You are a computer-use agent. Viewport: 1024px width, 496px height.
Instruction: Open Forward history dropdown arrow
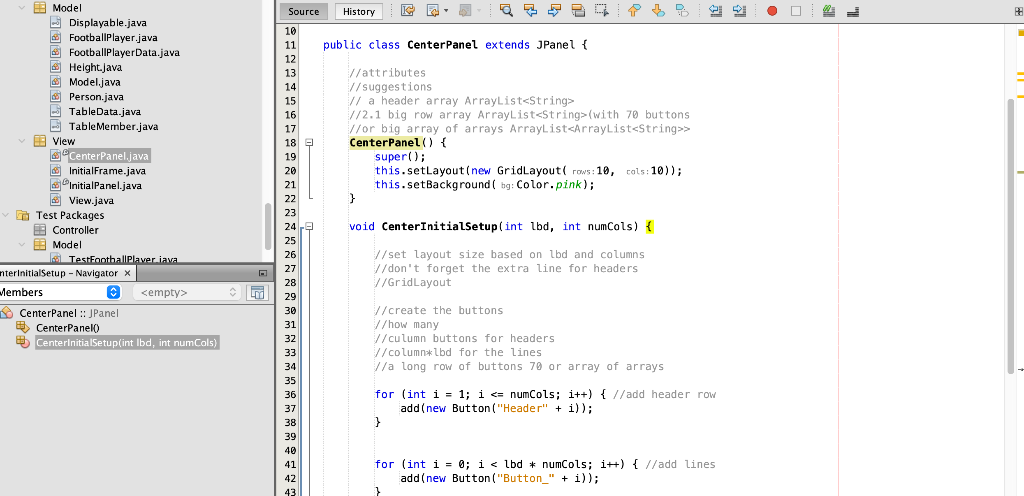(481, 11)
